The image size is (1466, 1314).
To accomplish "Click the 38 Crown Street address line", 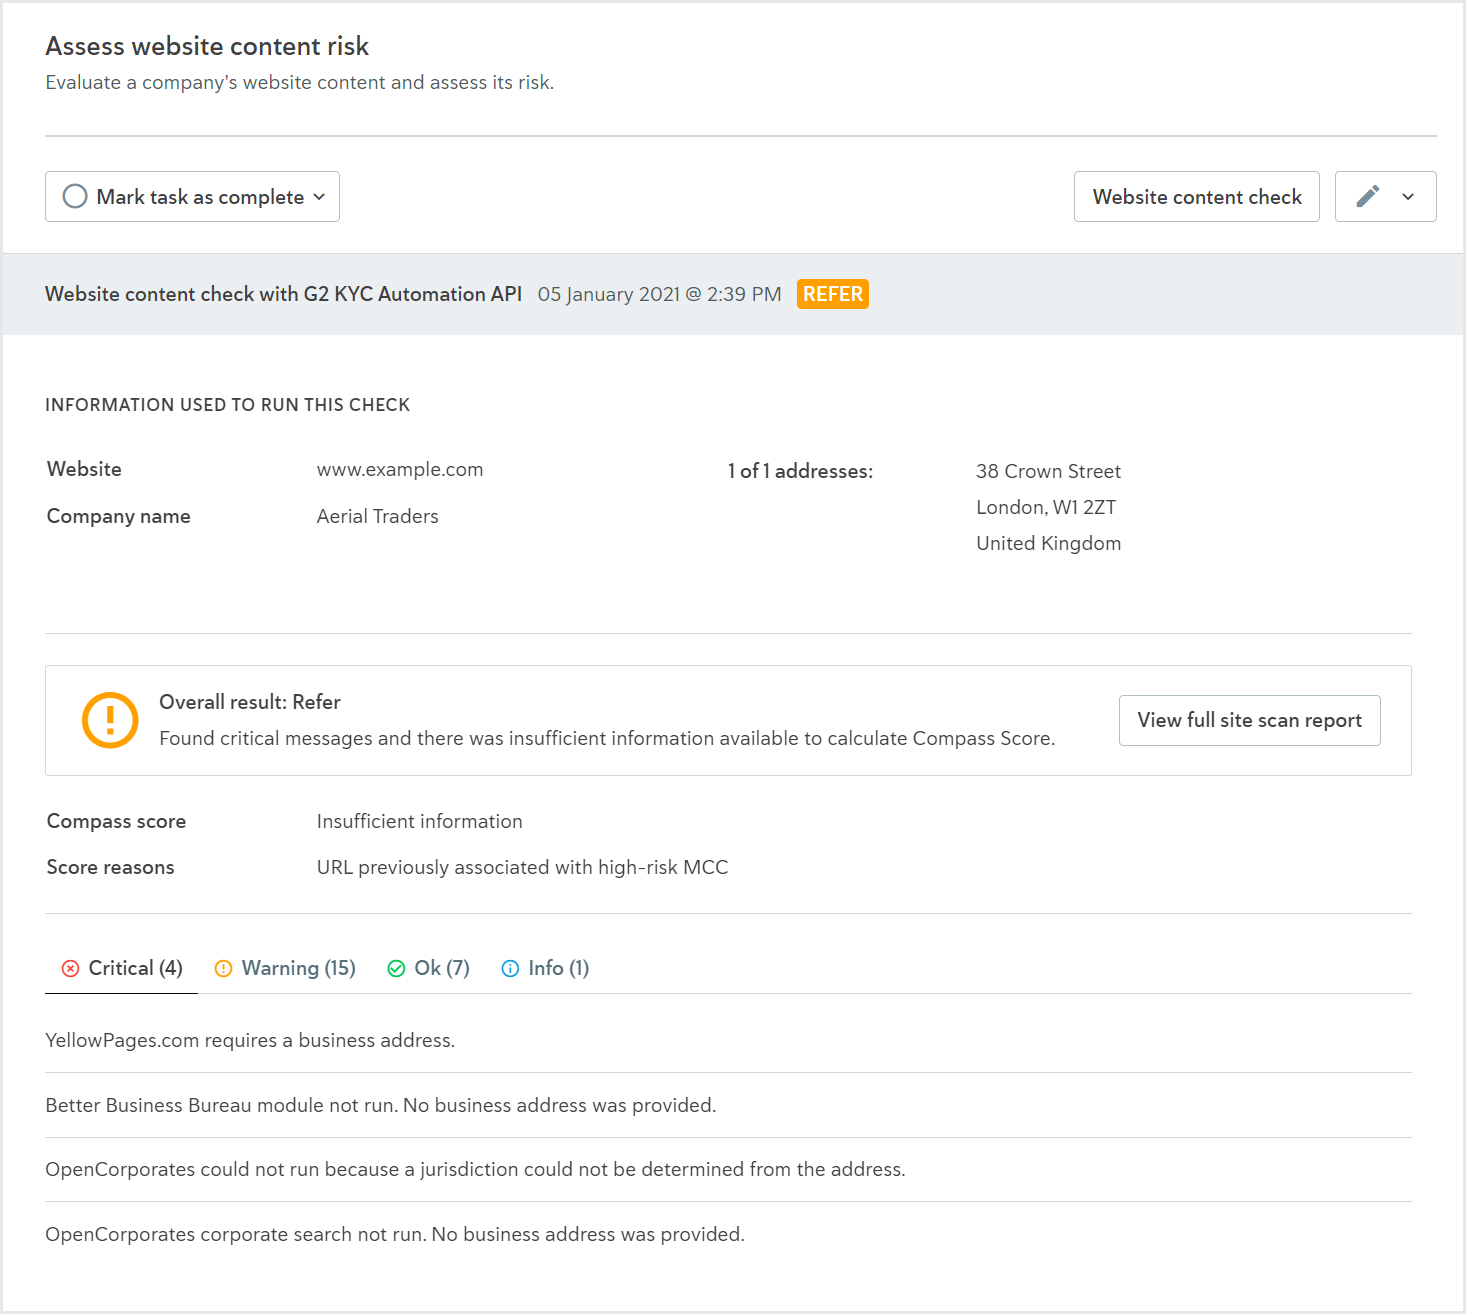I will (x=1048, y=471).
